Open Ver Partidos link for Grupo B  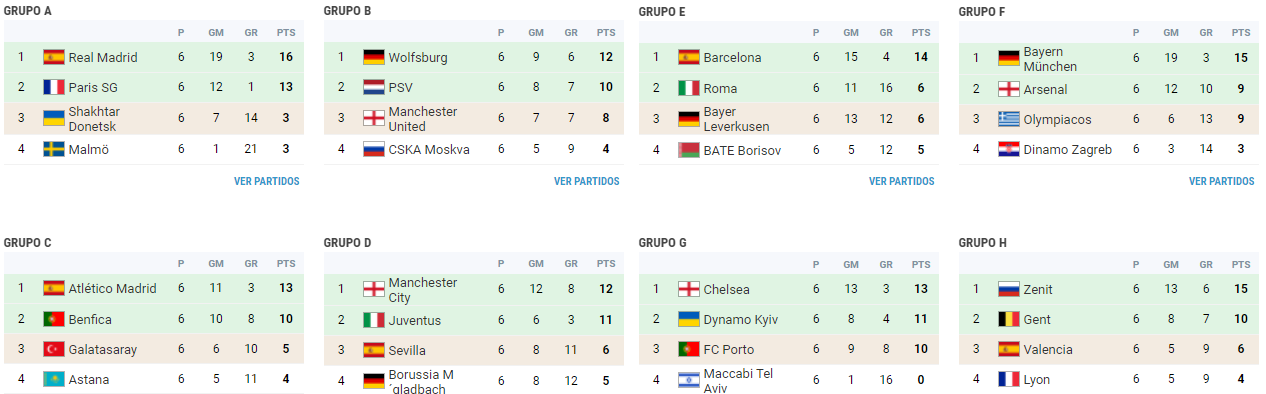coord(587,182)
